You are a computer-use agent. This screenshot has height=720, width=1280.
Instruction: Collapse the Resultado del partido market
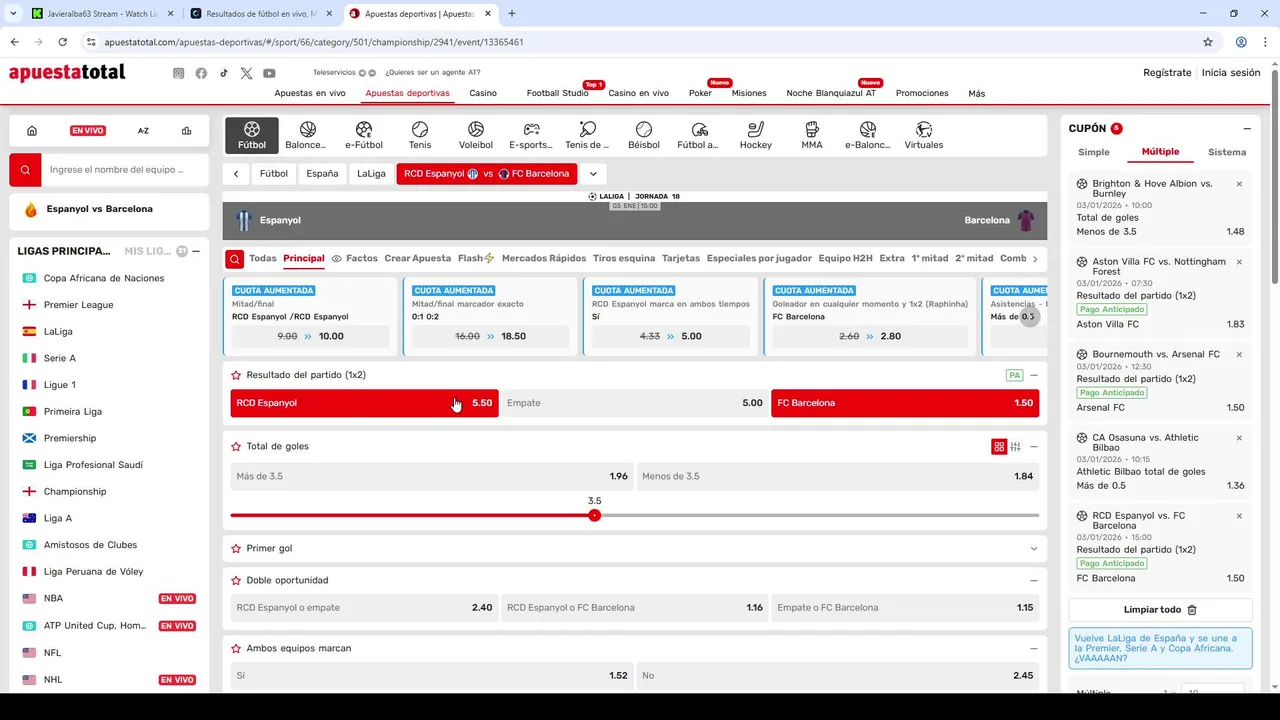pos(1034,375)
